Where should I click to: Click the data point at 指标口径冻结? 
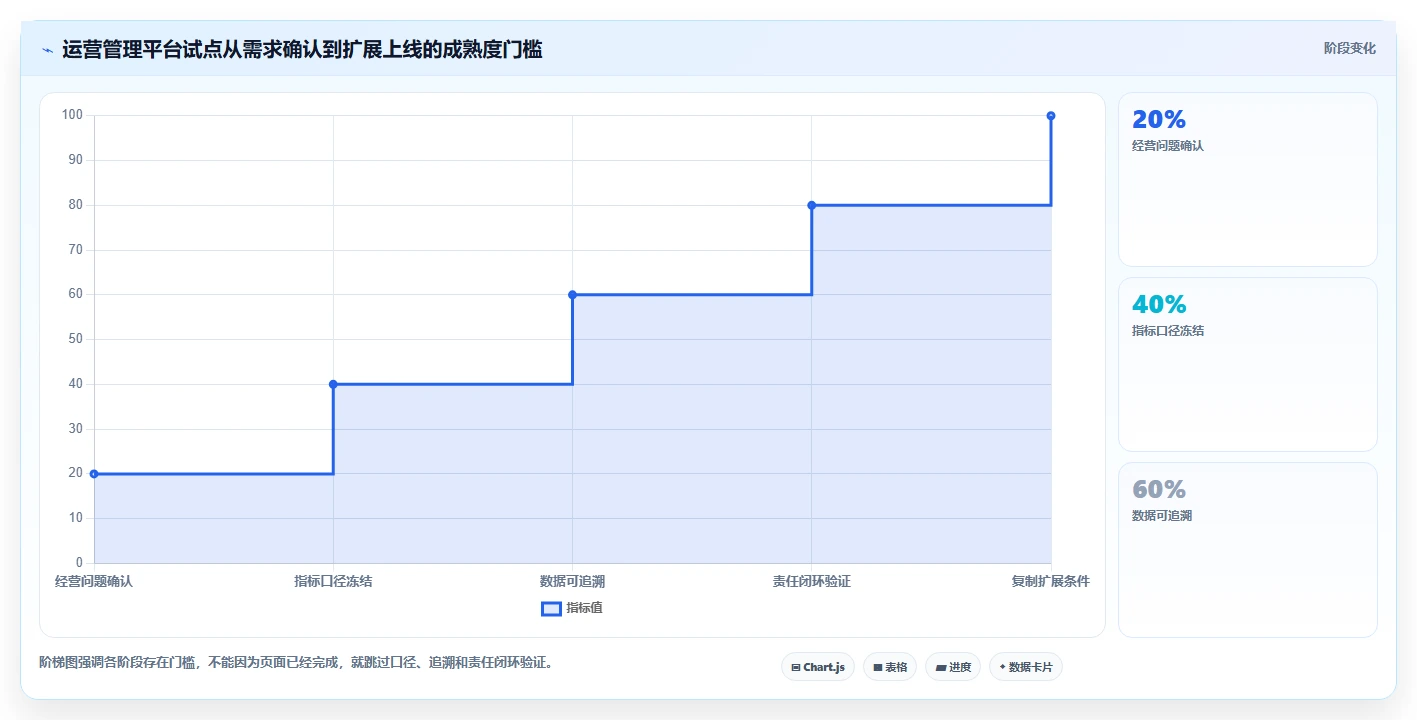(333, 384)
